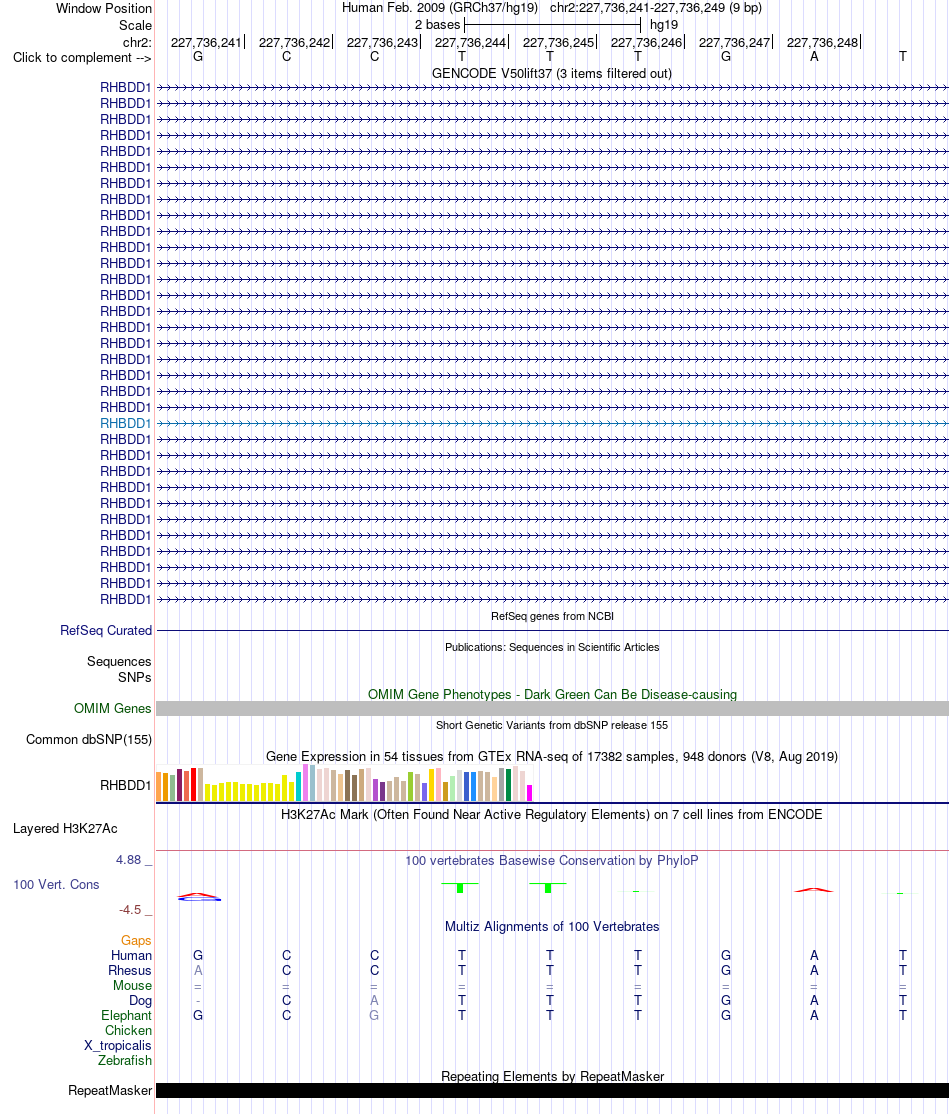Open the GTEx 'Gene Expression in 54 tissues' title

tap(552, 757)
